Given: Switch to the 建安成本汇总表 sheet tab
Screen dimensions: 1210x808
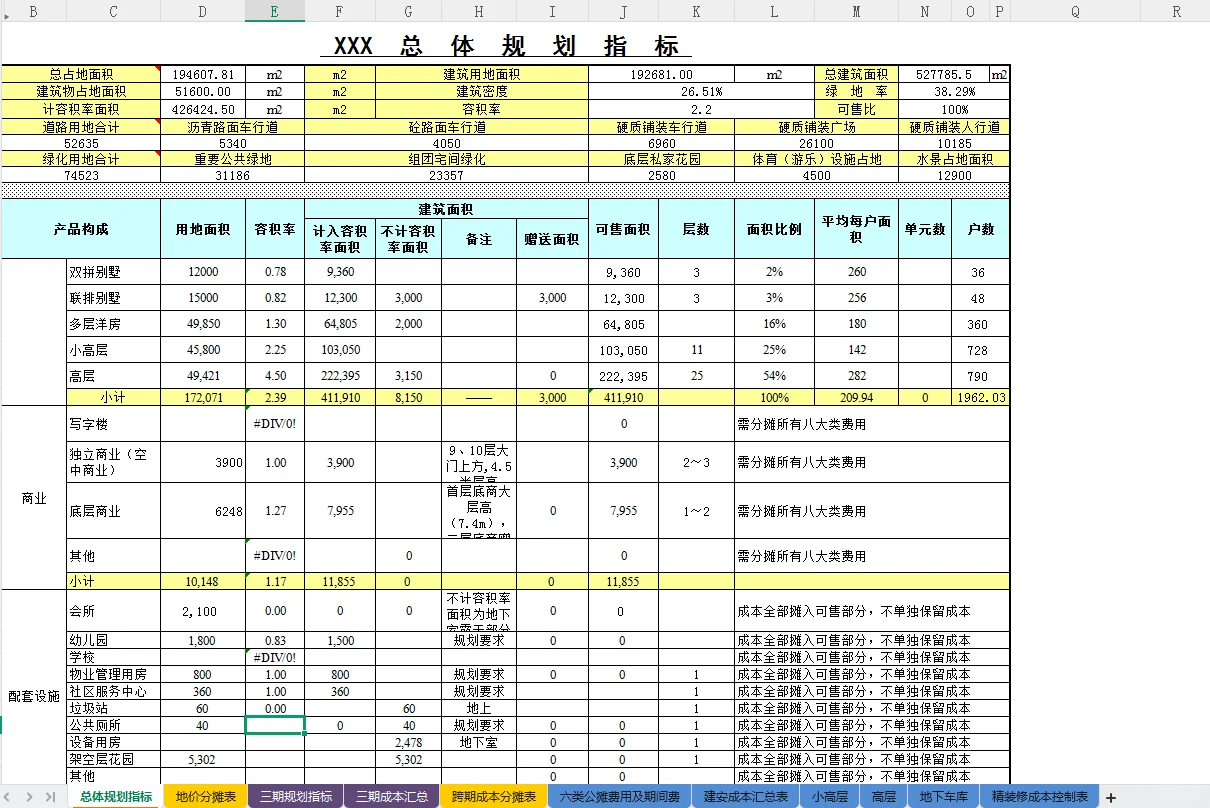Looking at the screenshot, I should tap(745, 797).
